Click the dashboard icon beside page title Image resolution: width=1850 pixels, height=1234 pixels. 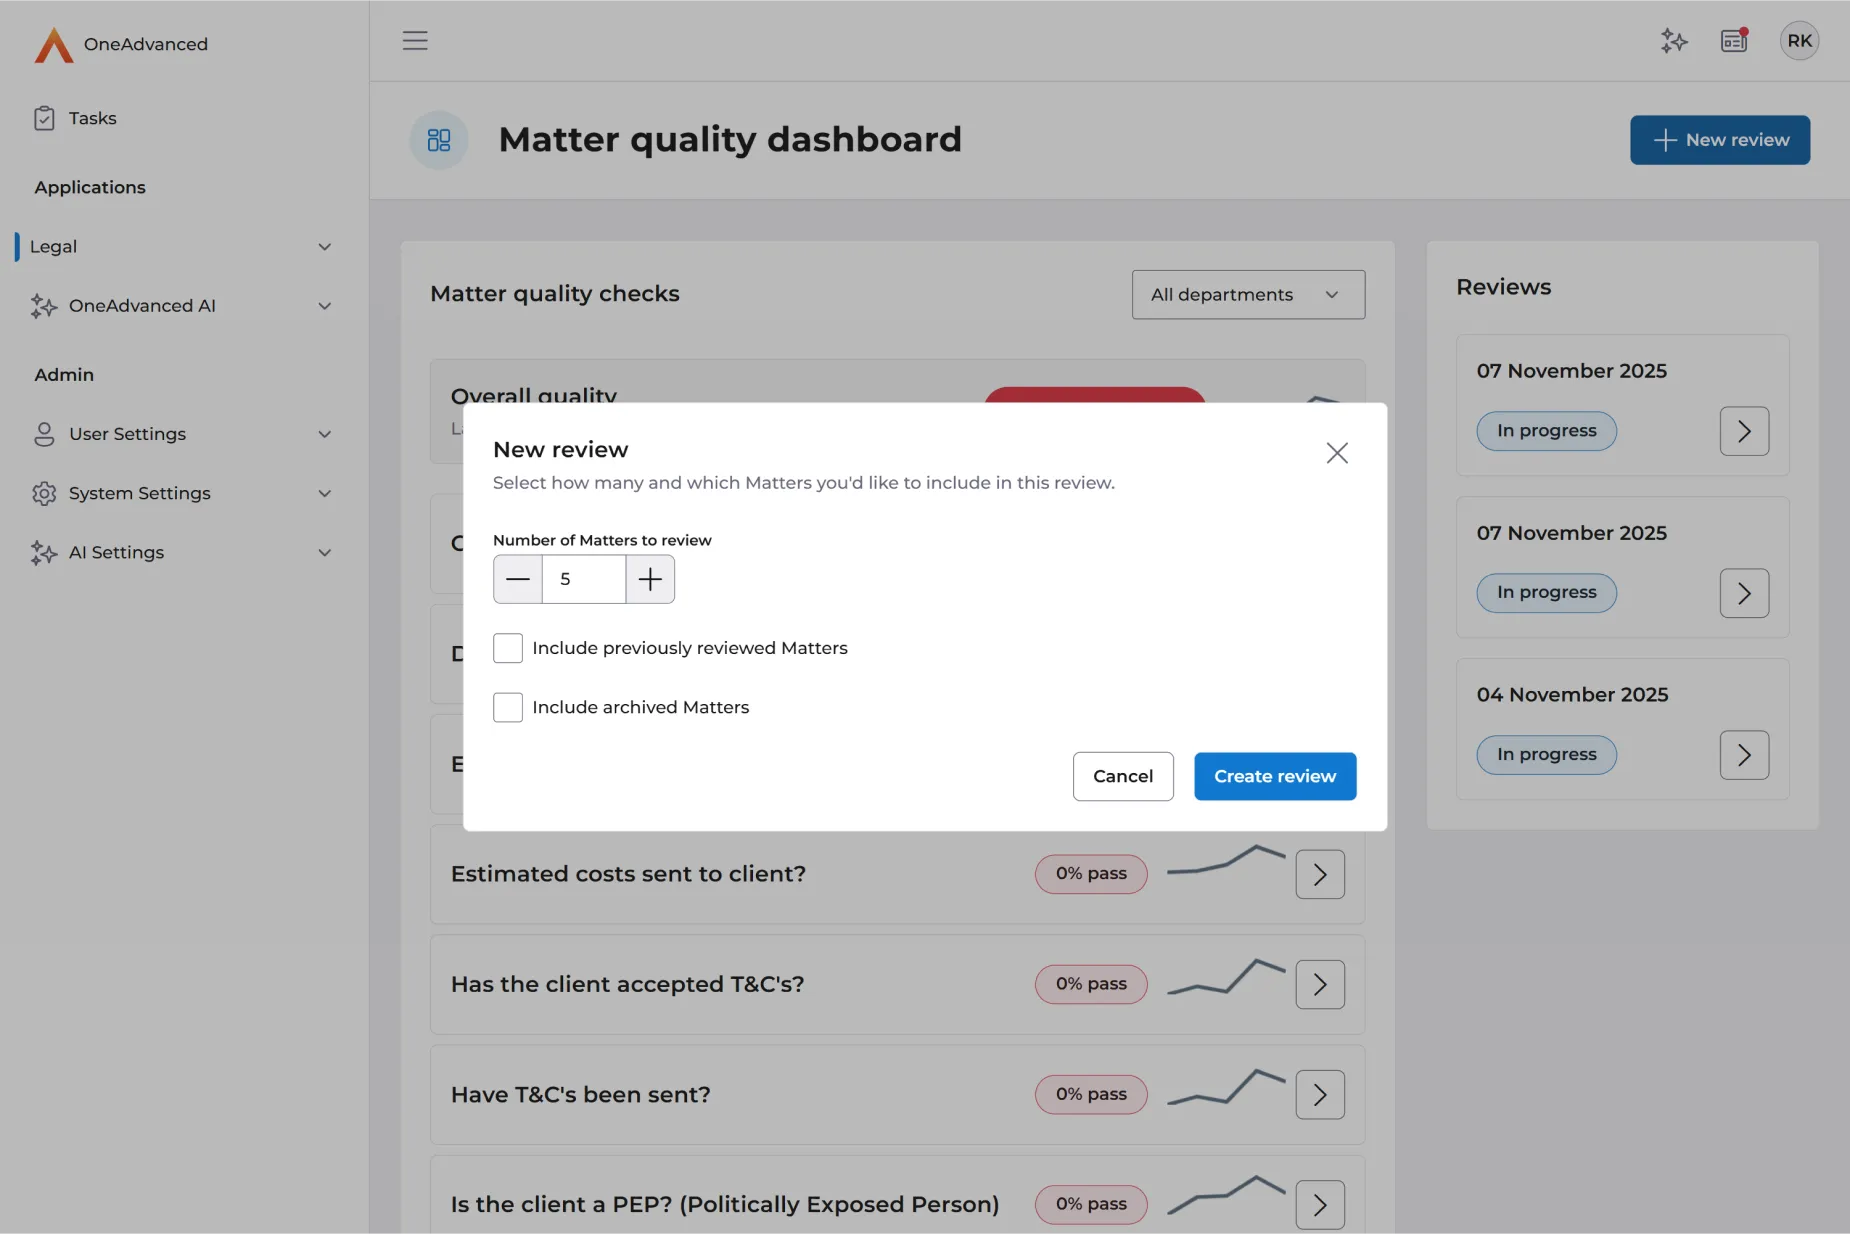click(439, 140)
